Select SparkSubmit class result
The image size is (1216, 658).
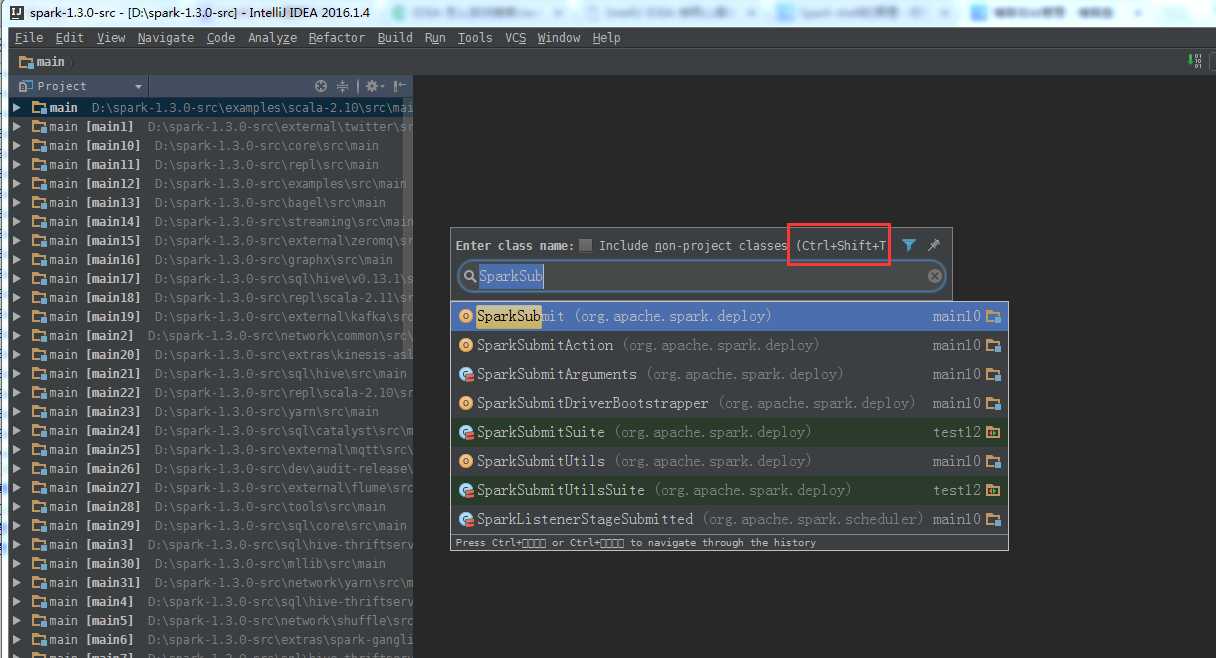729,316
